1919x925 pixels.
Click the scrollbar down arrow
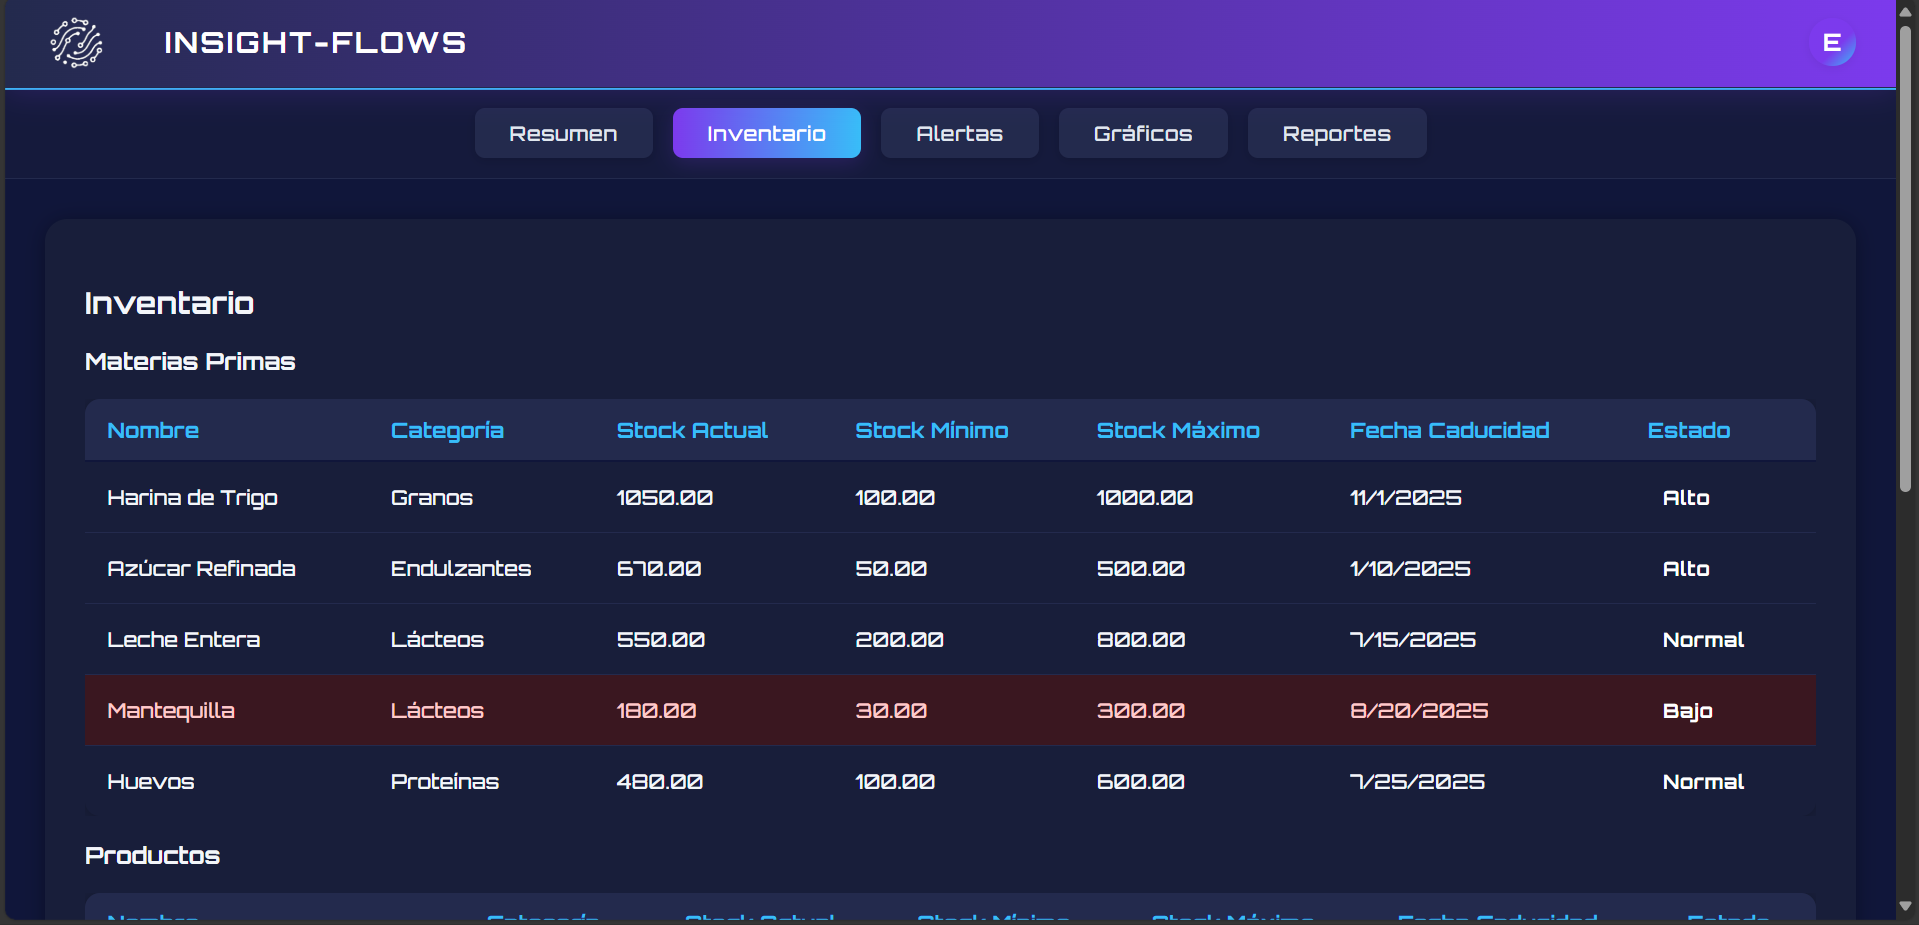coord(1905,906)
